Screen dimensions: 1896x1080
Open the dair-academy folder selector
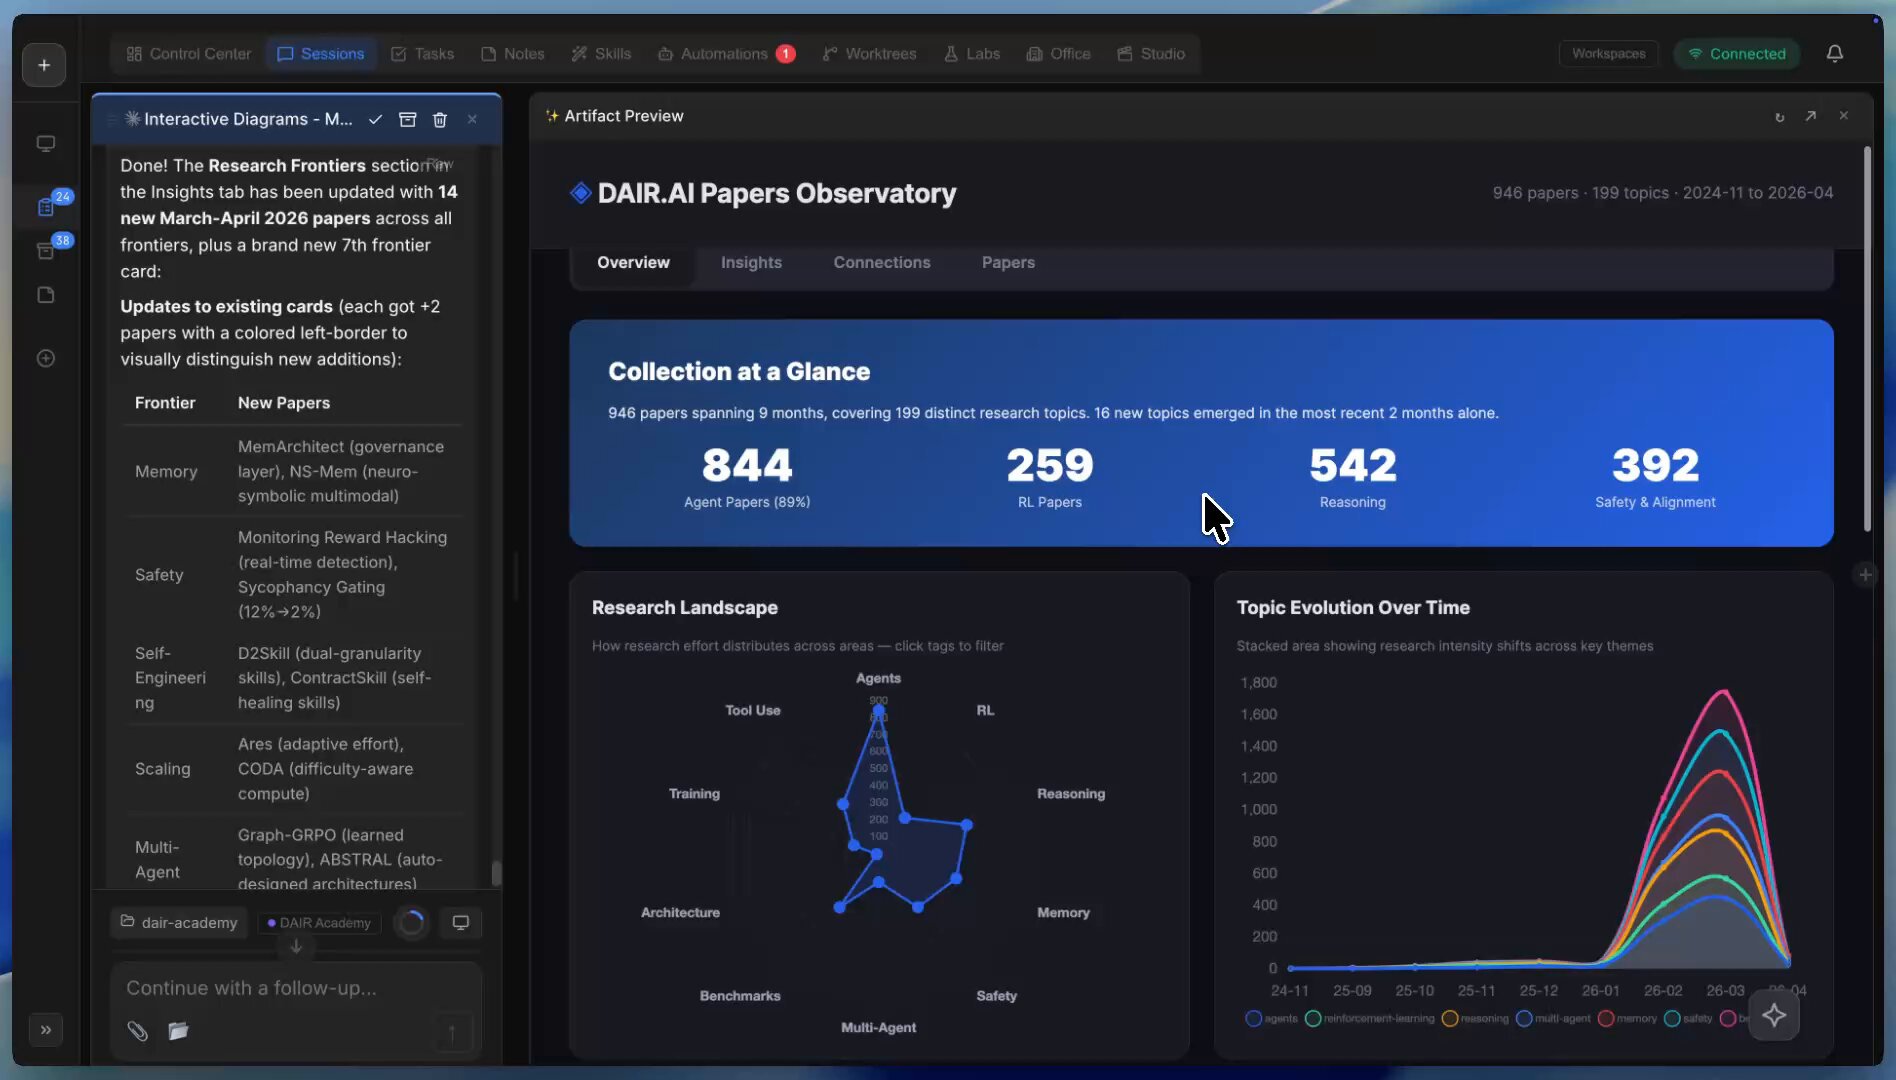pyautogui.click(x=180, y=922)
